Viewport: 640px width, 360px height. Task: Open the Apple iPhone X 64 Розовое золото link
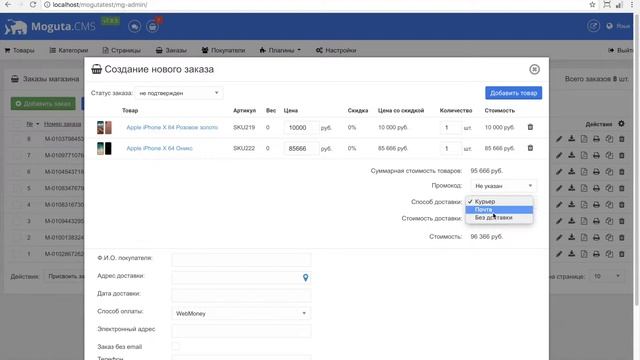(172, 127)
